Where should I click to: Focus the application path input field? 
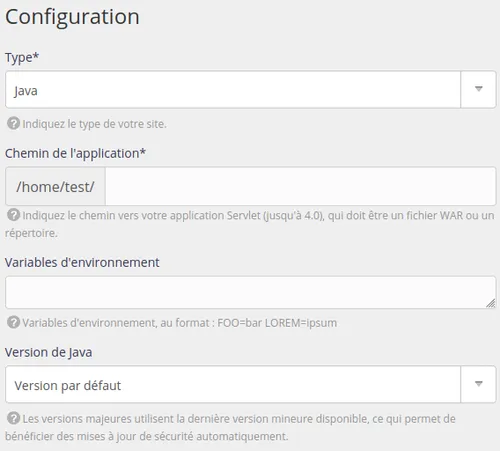301,186
